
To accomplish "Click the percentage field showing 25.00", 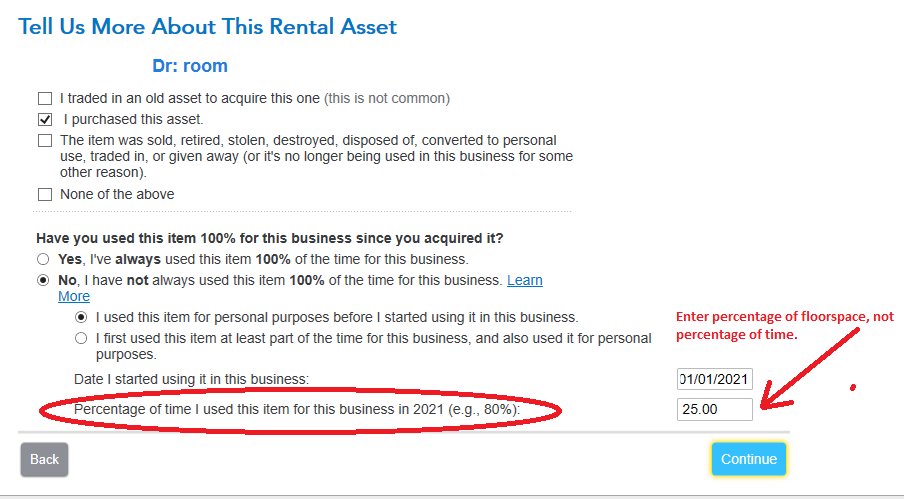I will click(715, 410).
